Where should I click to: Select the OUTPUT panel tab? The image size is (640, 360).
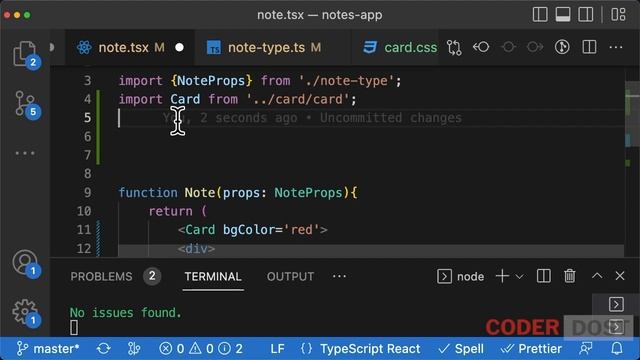[x=290, y=277]
